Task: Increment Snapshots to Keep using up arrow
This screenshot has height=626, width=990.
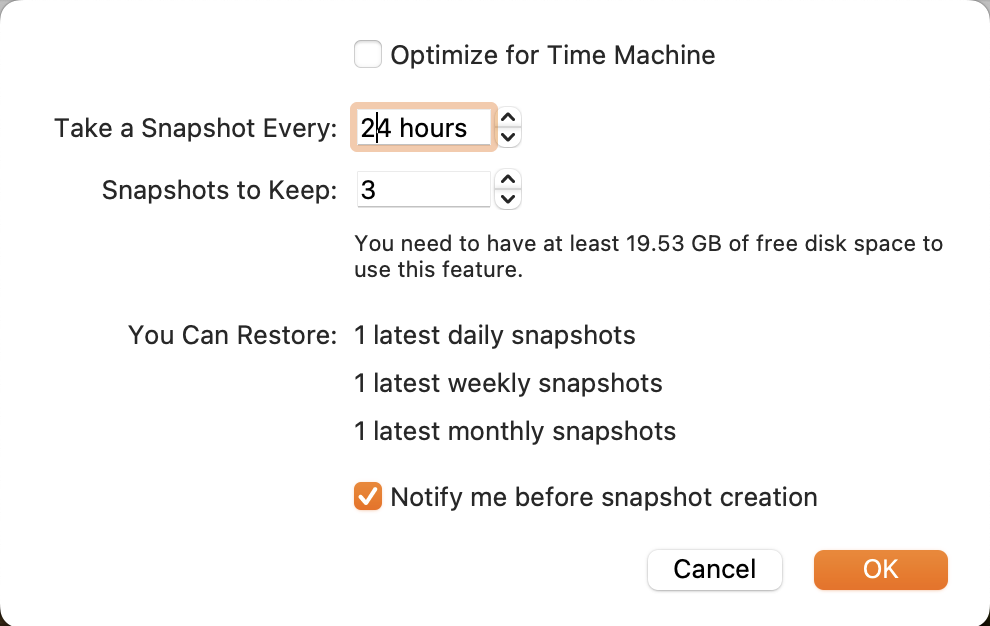Action: click(508, 180)
